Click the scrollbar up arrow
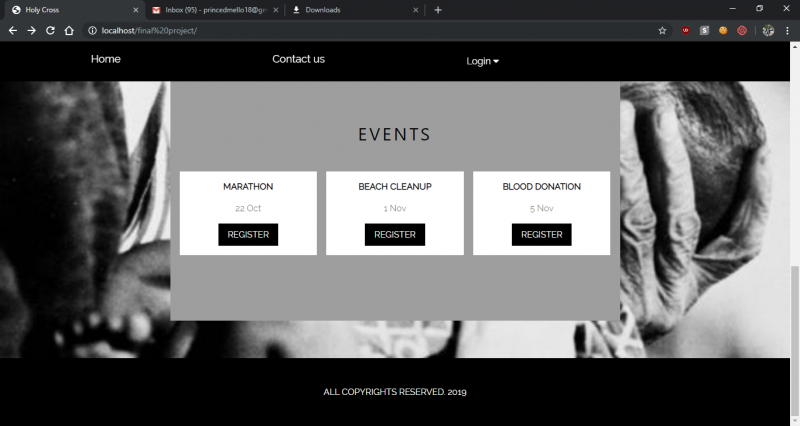 tap(795, 46)
